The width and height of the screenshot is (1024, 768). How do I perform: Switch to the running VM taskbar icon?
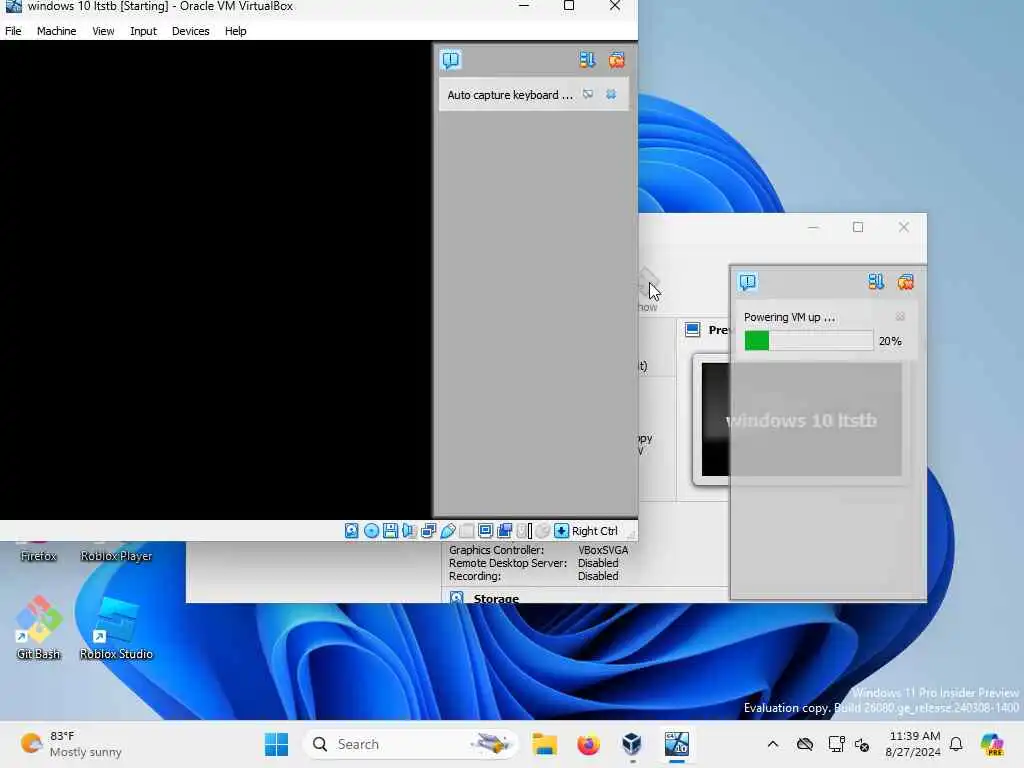point(677,744)
